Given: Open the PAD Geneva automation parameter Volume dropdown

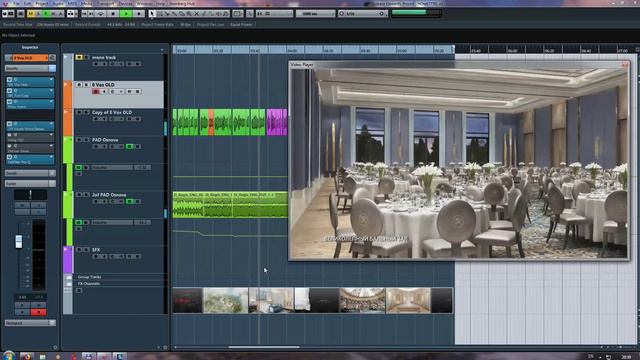Looking at the screenshot, I should click(x=112, y=167).
